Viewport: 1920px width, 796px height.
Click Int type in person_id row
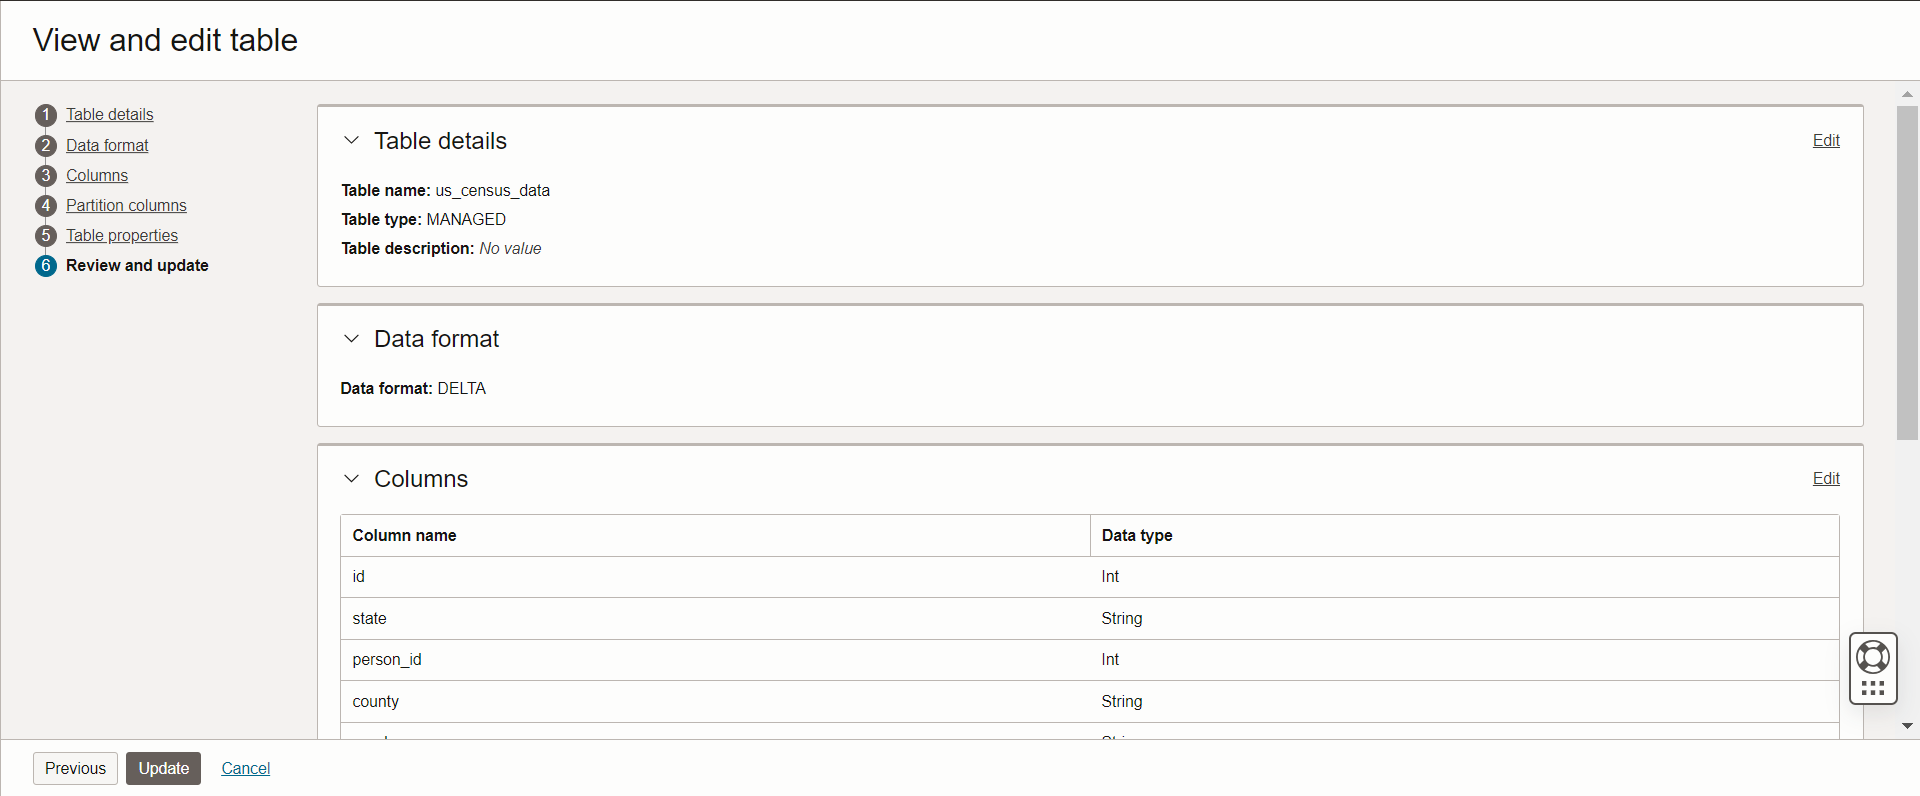tap(1110, 660)
